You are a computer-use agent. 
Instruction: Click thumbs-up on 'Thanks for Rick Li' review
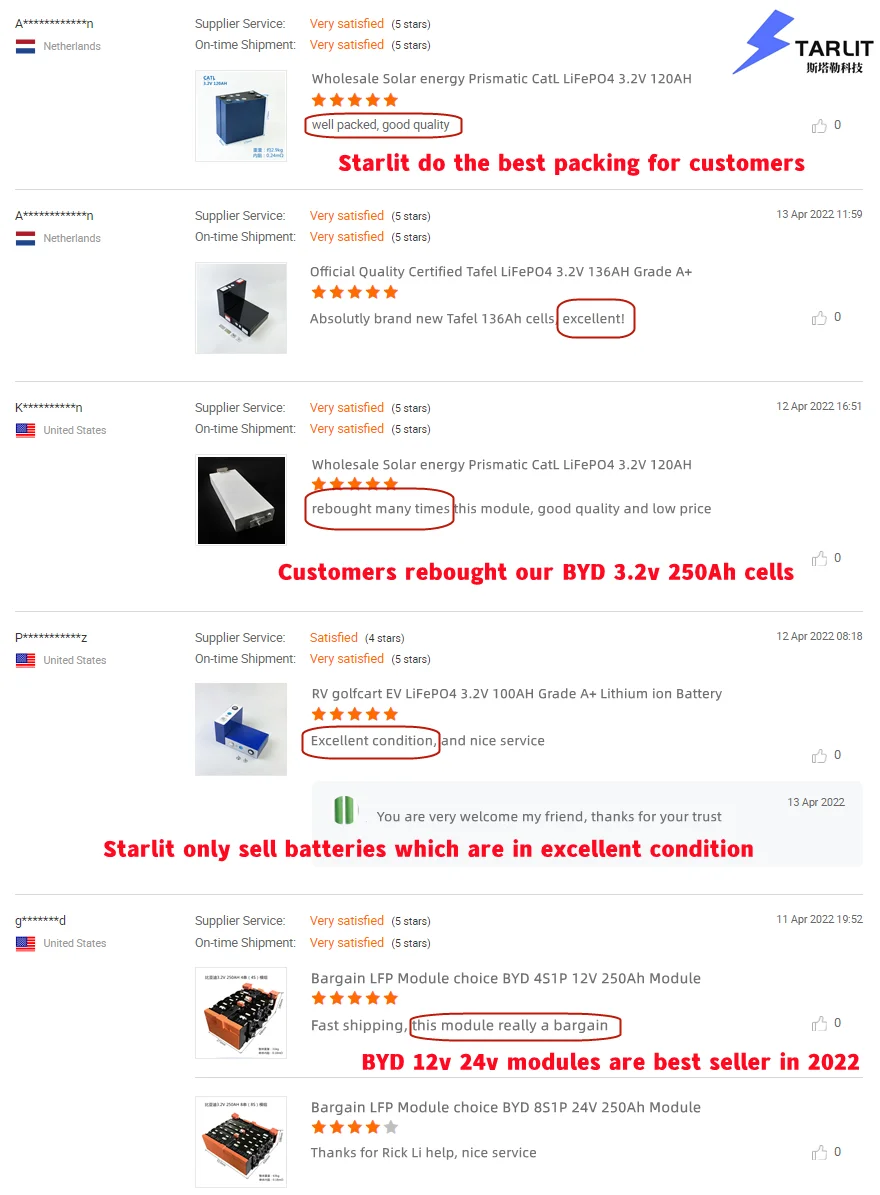(819, 1152)
